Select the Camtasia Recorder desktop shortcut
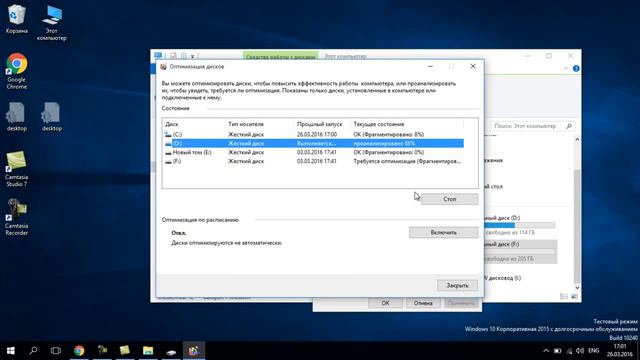Viewport: 640px width, 360px height. (16, 217)
